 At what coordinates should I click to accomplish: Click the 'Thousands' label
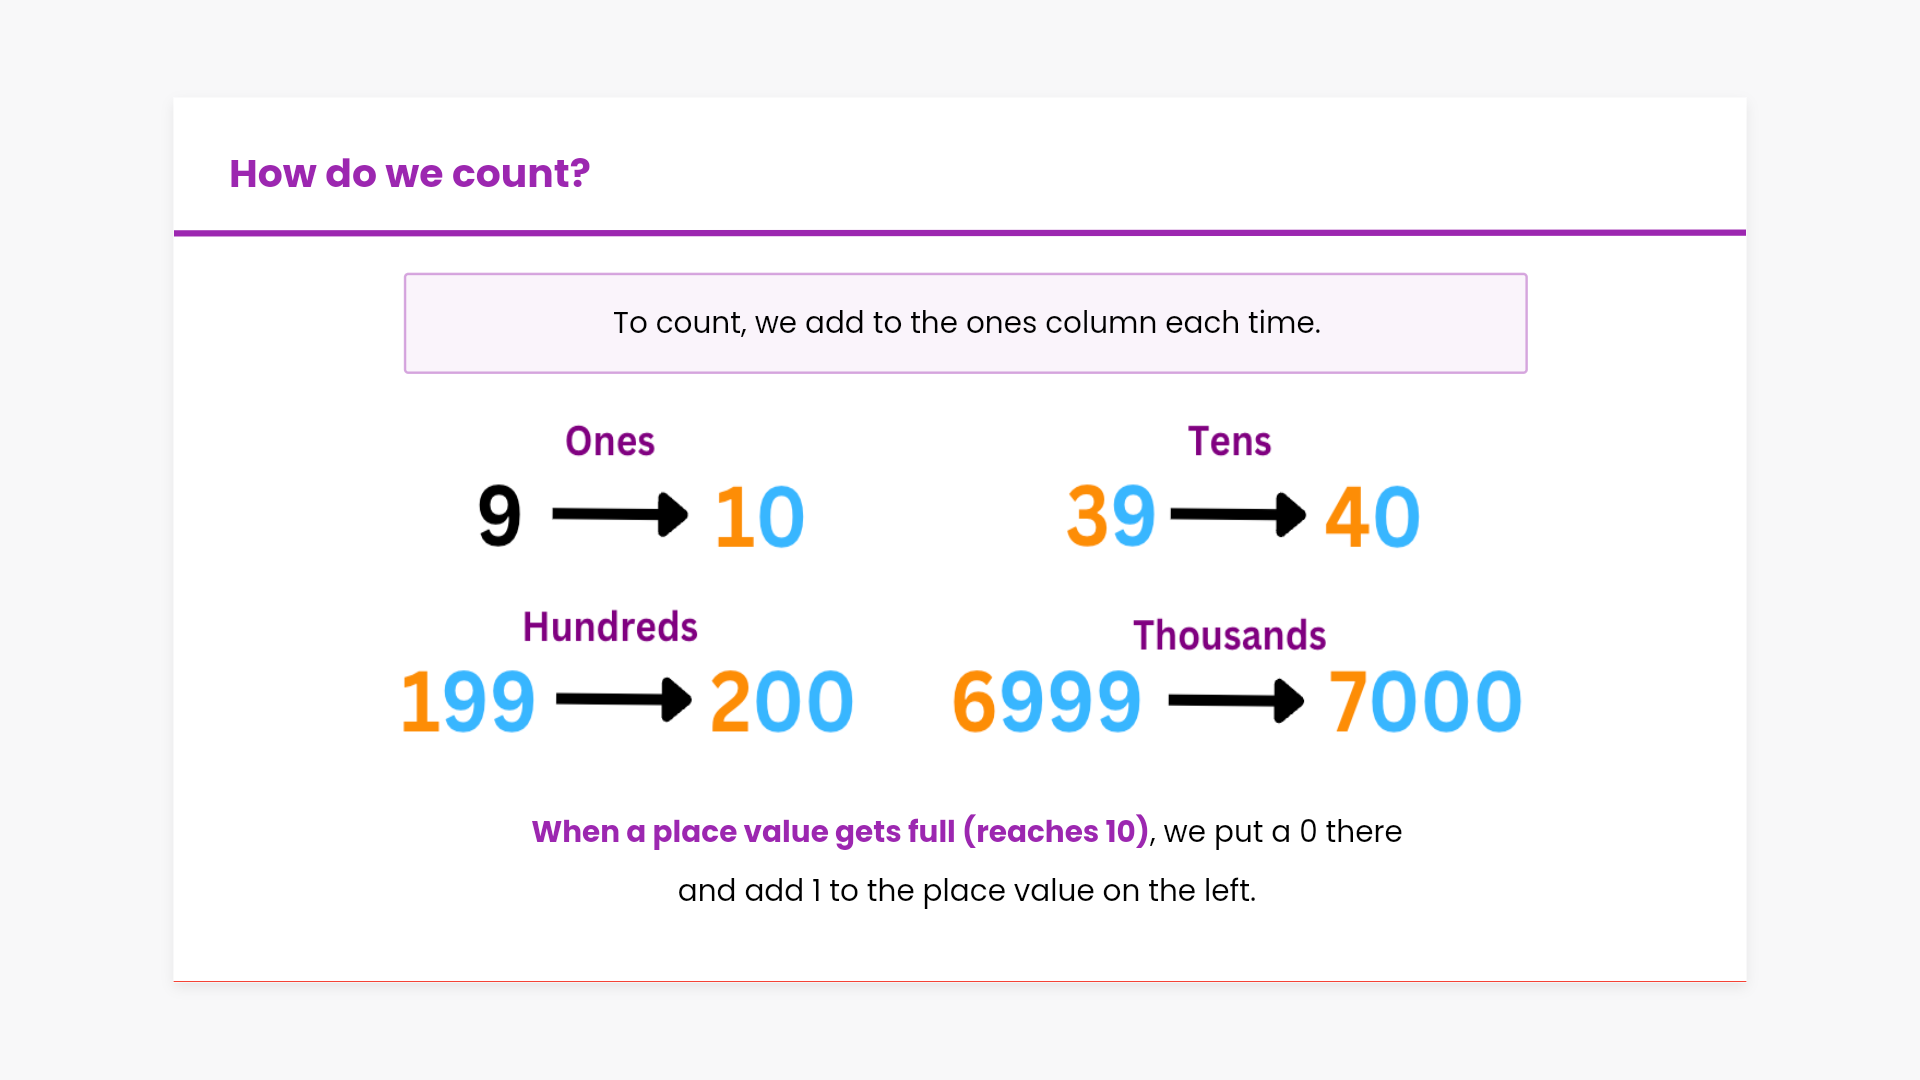pyautogui.click(x=1229, y=636)
